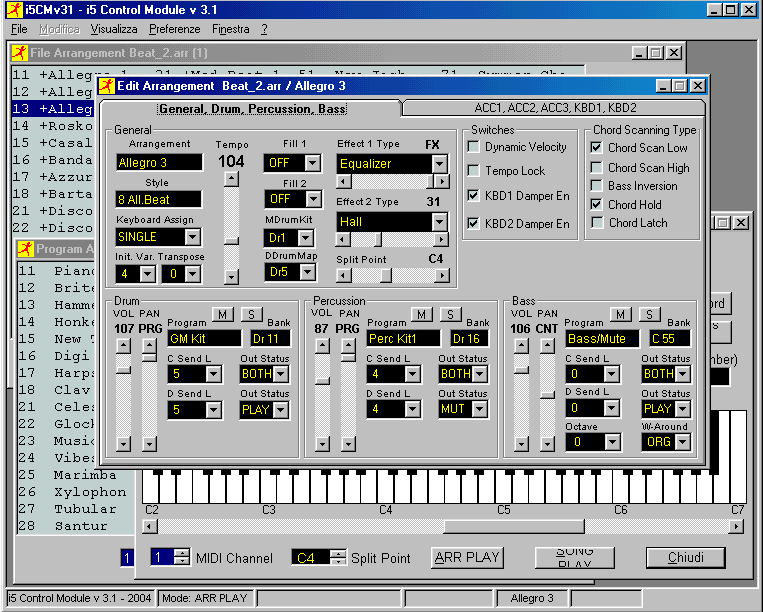Solo the Bass track
Screen dimensions: 763x612
click(650, 315)
